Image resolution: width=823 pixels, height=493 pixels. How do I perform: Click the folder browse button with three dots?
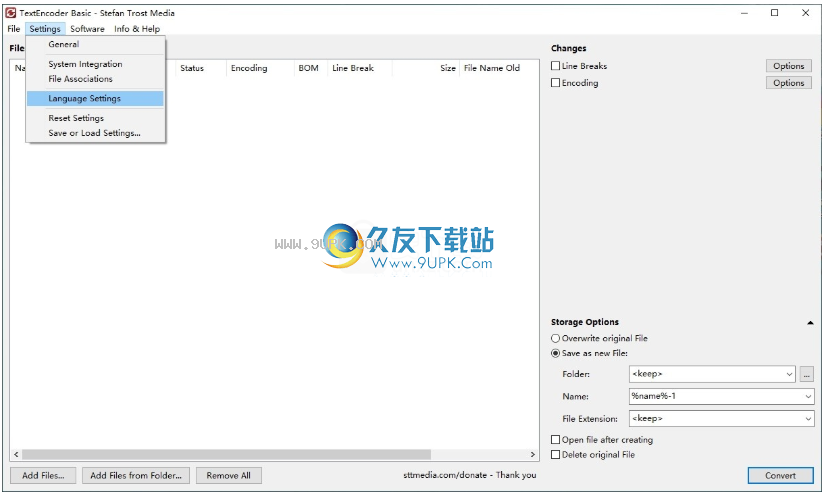(807, 374)
